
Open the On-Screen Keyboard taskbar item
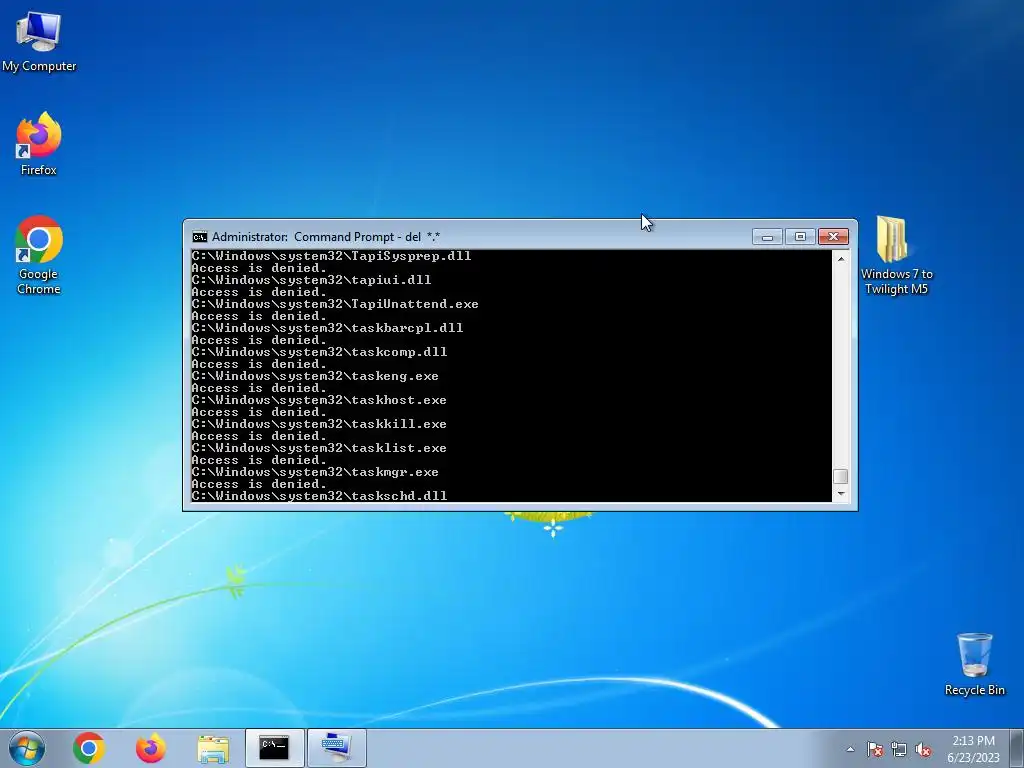pyautogui.click(x=336, y=748)
